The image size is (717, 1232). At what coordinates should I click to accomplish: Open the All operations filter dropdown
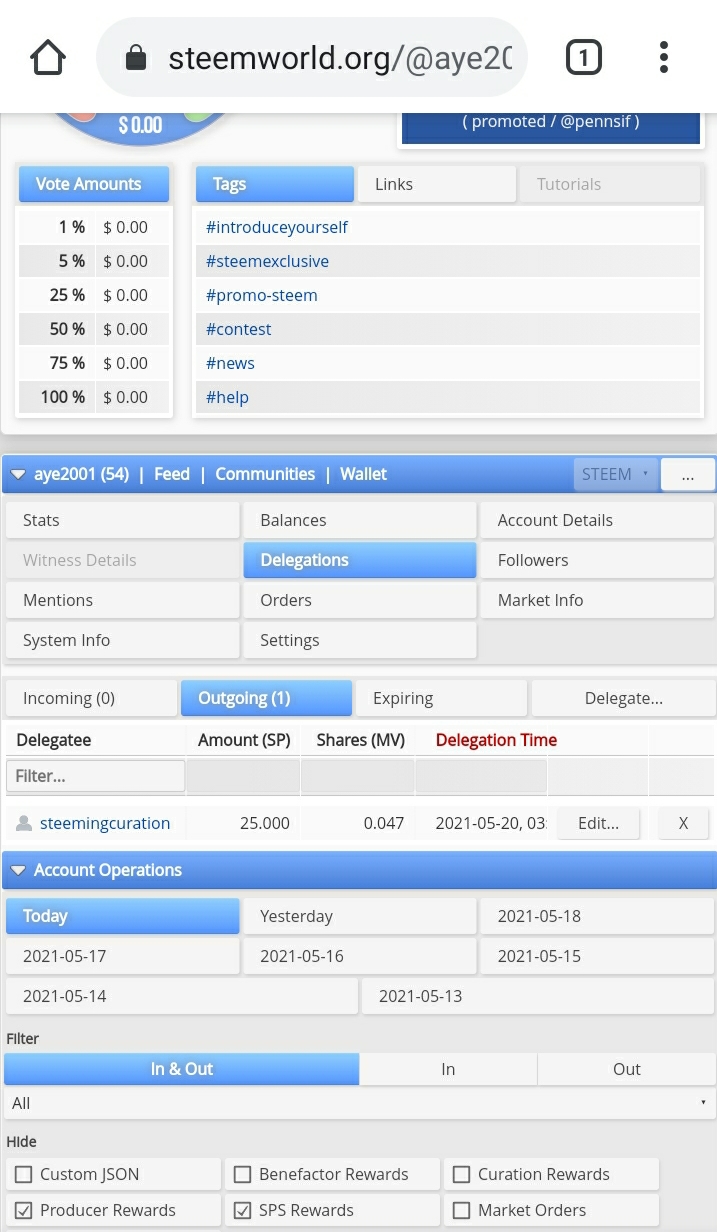pyautogui.click(x=358, y=1103)
